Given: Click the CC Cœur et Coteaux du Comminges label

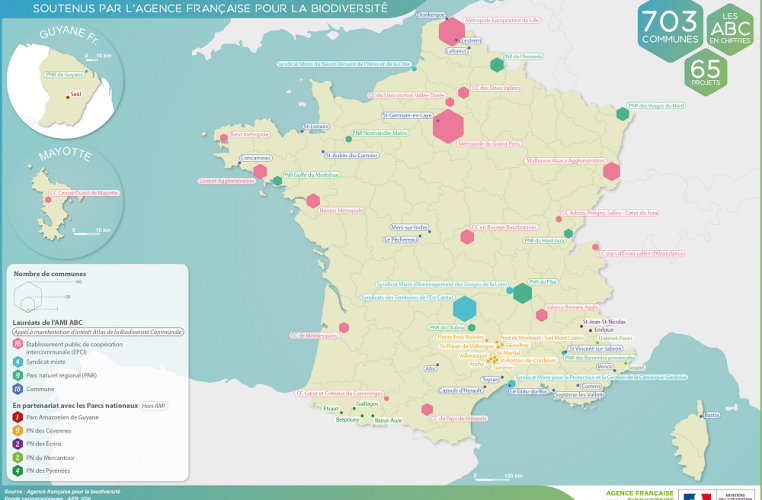Looking at the screenshot, I should point(340,393).
